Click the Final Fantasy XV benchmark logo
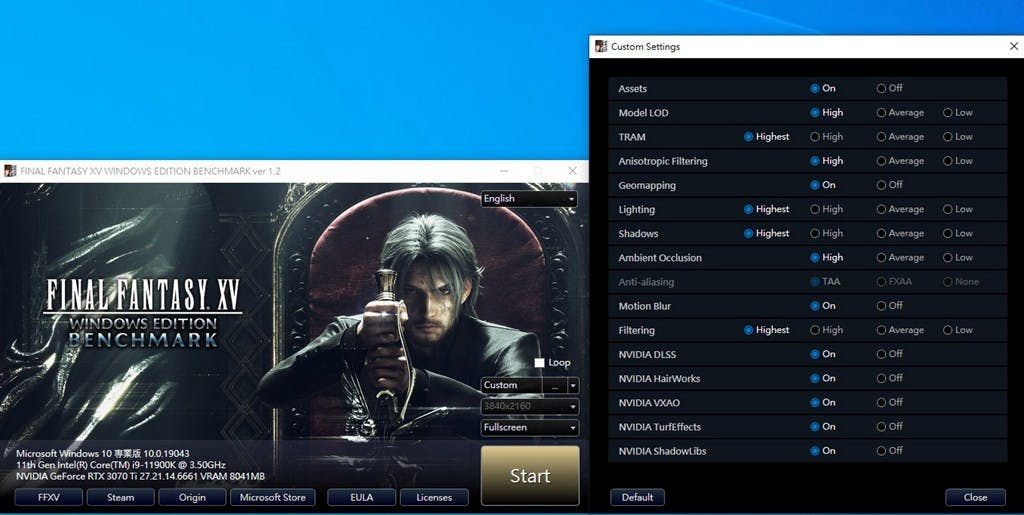 pos(142,311)
